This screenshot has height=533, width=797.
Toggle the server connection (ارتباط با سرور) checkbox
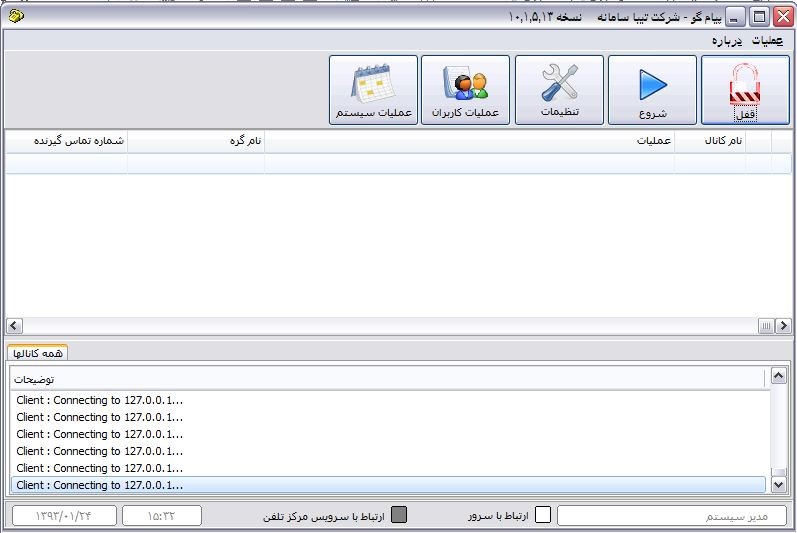pyautogui.click(x=543, y=516)
